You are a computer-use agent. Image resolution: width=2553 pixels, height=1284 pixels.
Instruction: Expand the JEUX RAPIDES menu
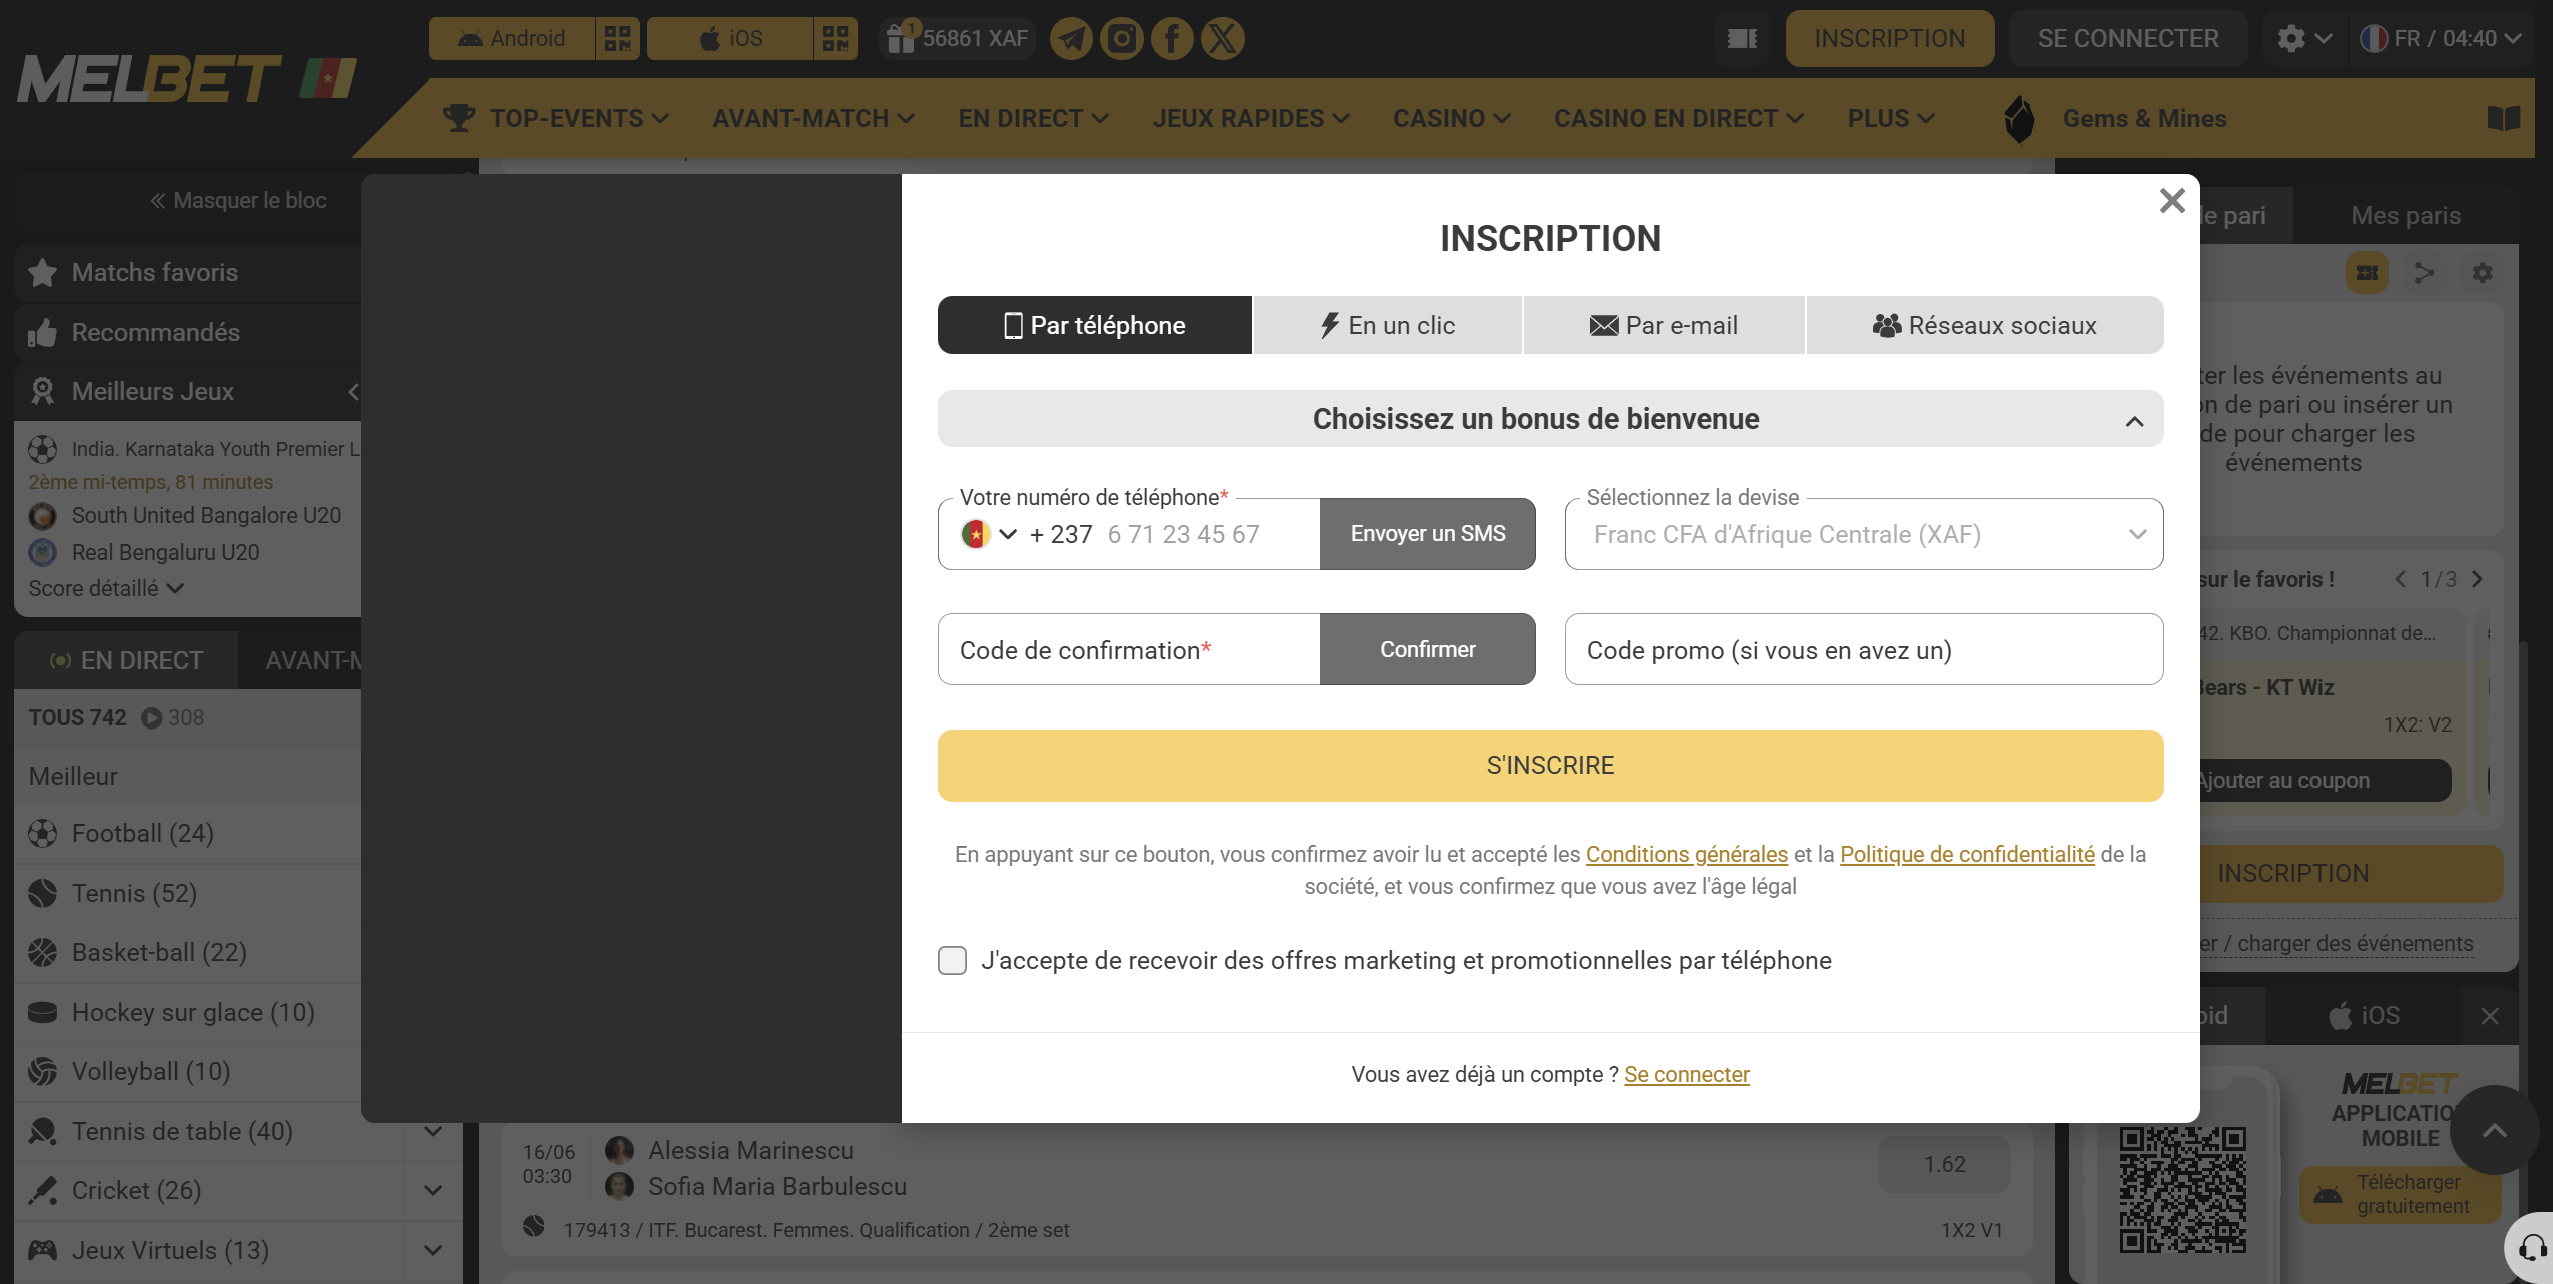pos(1251,119)
